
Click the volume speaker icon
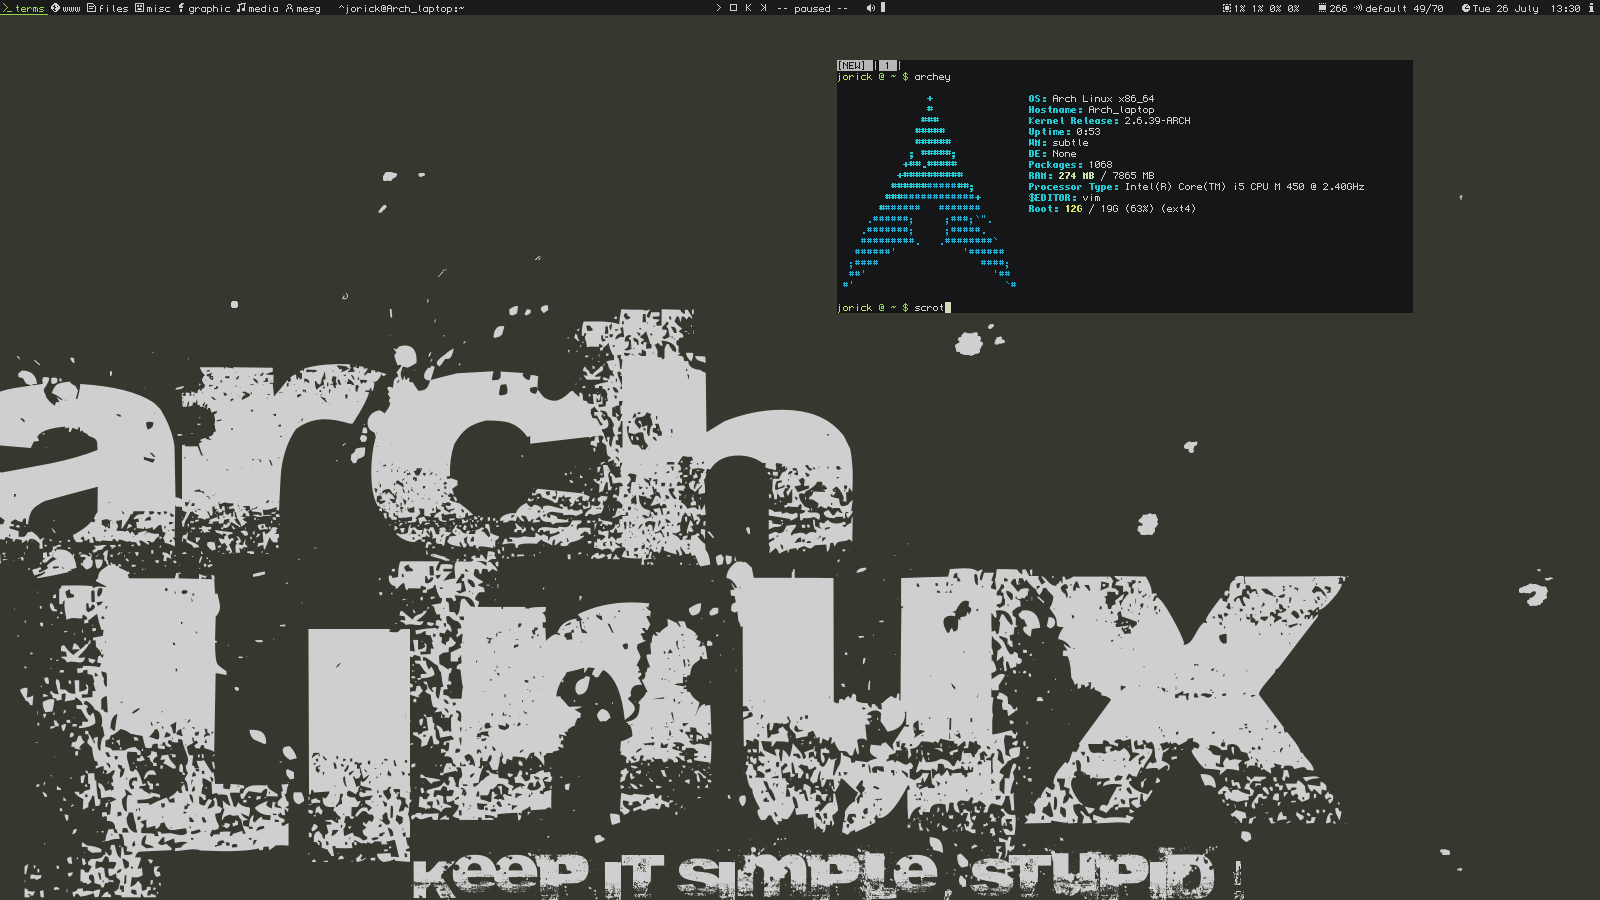point(870,8)
